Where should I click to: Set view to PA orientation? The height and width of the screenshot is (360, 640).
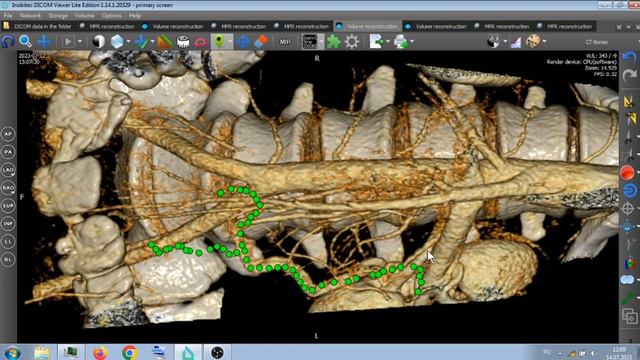point(8,152)
